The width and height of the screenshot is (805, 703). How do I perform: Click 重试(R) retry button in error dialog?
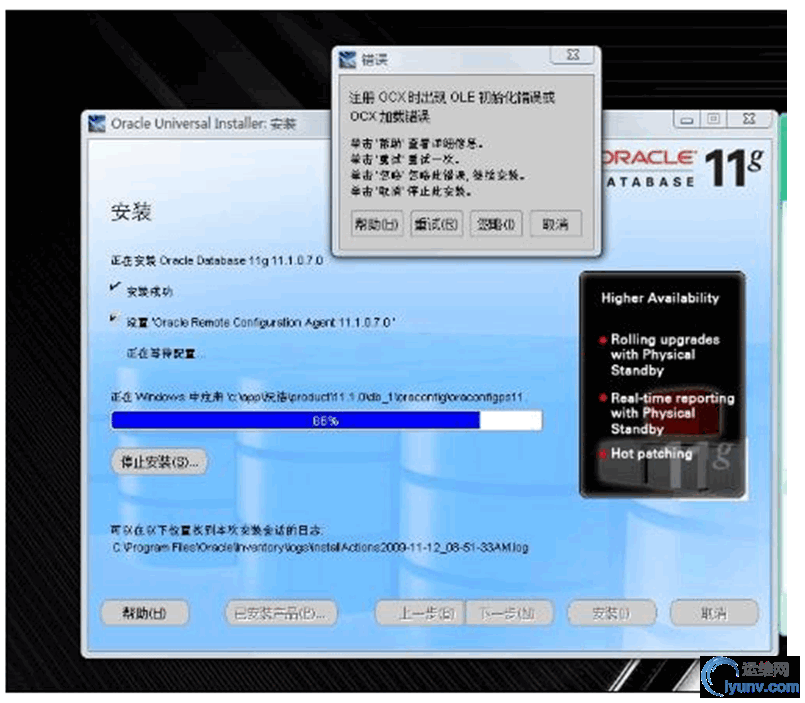436,224
